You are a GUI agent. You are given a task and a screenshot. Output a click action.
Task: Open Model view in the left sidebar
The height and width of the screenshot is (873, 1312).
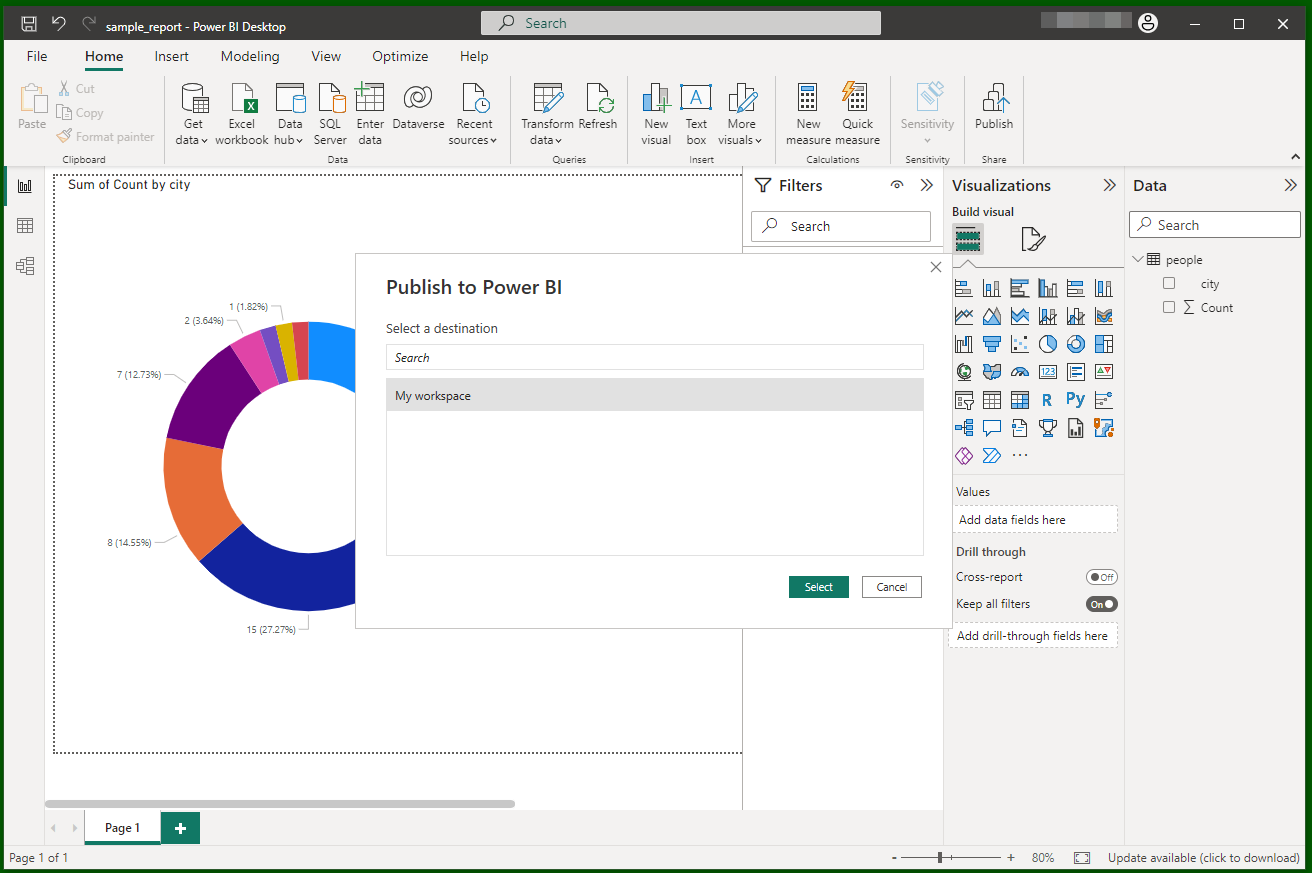25,266
